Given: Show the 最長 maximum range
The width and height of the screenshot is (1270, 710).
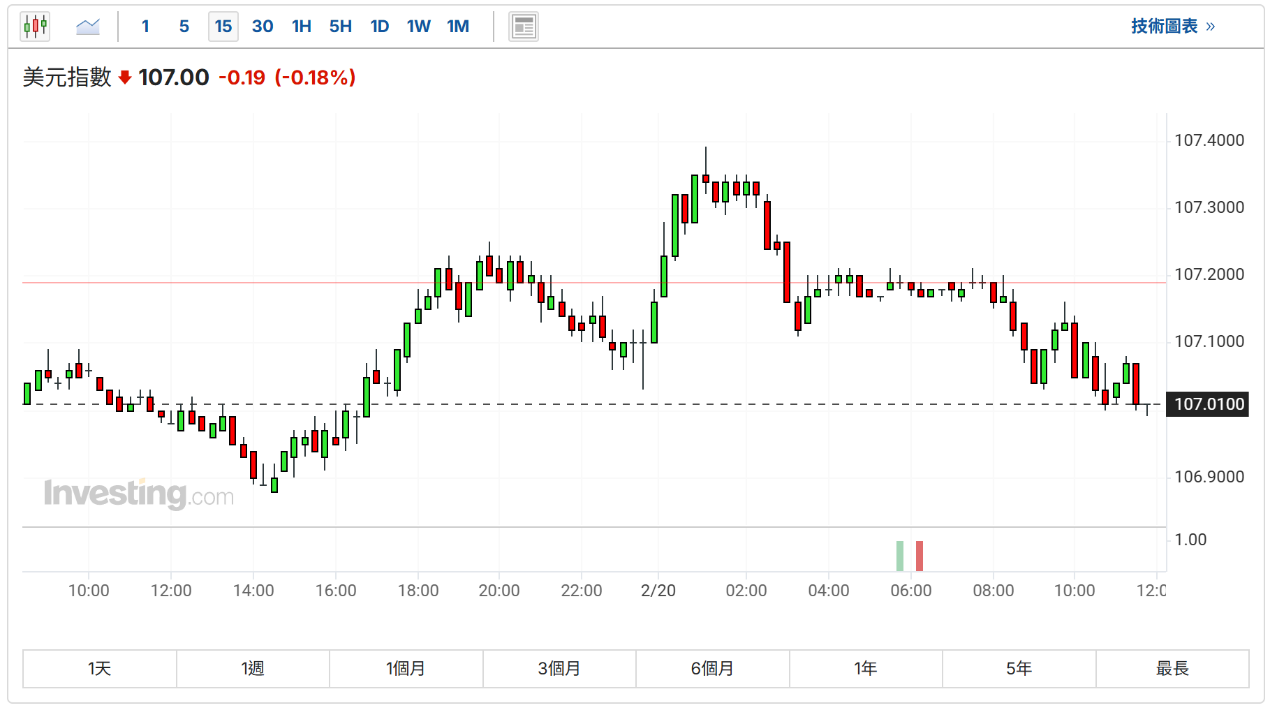Looking at the screenshot, I should point(1172,669).
